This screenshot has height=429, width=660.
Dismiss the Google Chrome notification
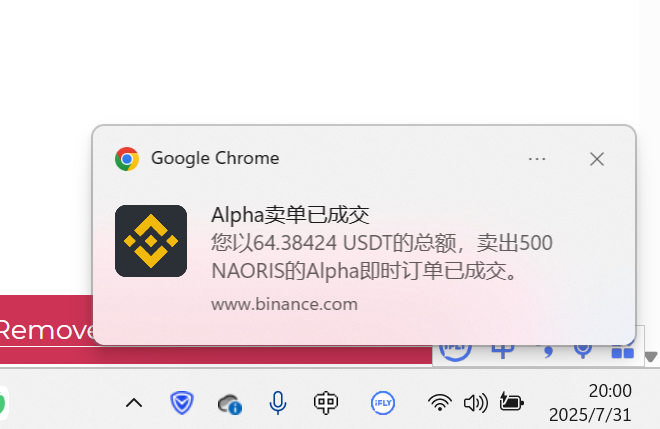(597, 159)
